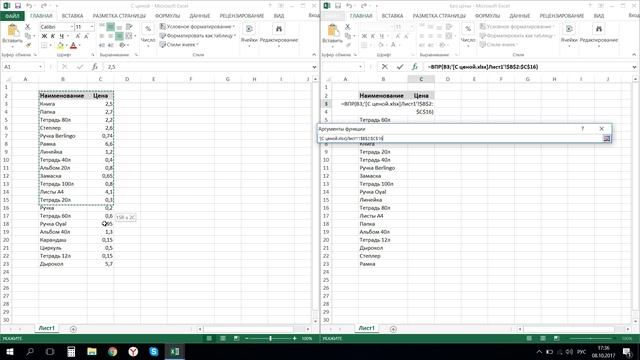
Task: Click Redo arrow in left window title bar
Action: point(43,6)
